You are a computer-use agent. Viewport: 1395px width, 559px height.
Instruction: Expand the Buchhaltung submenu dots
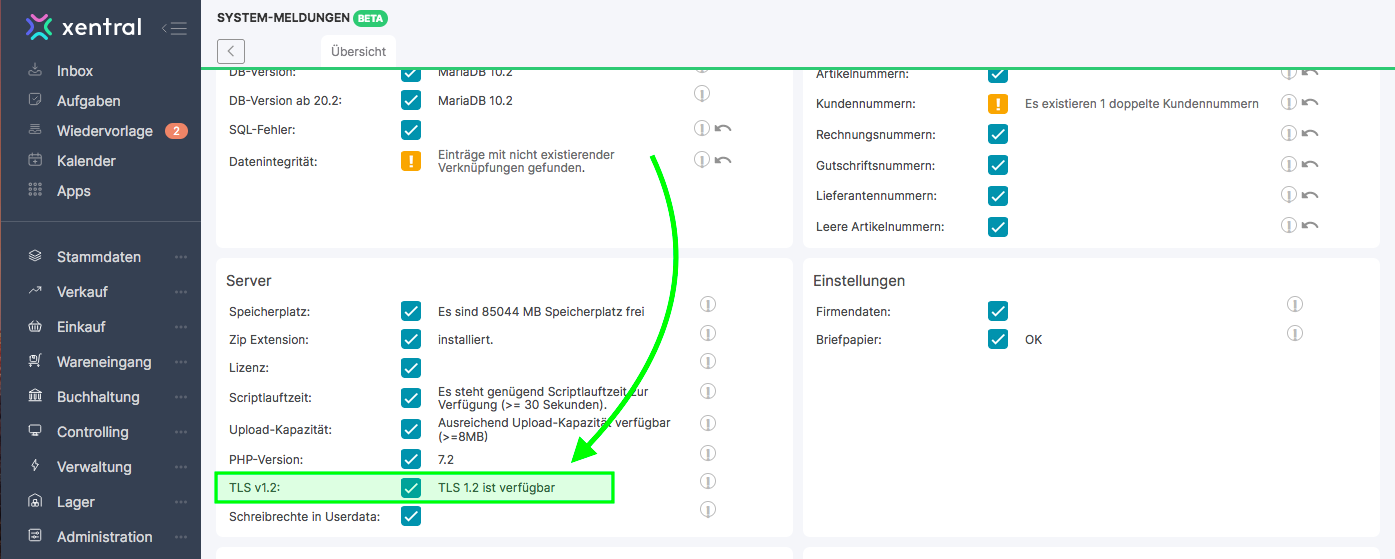(x=181, y=397)
